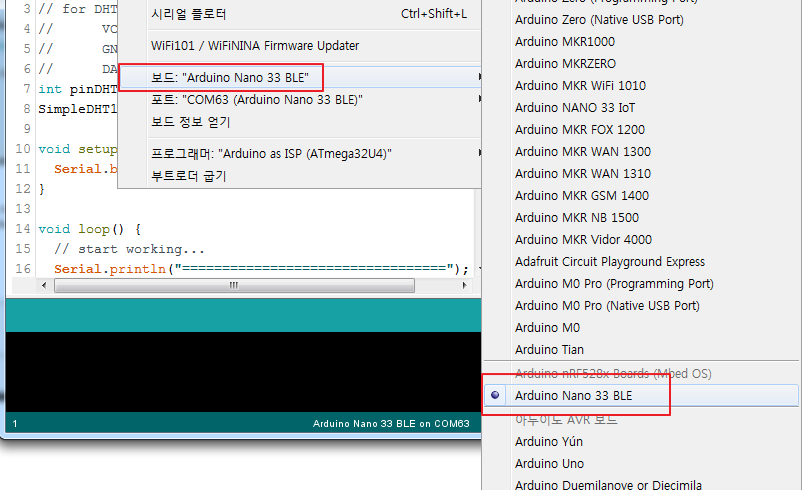
Task: Click the black console output area
Action: pyautogui.click(x=243, y=371)
